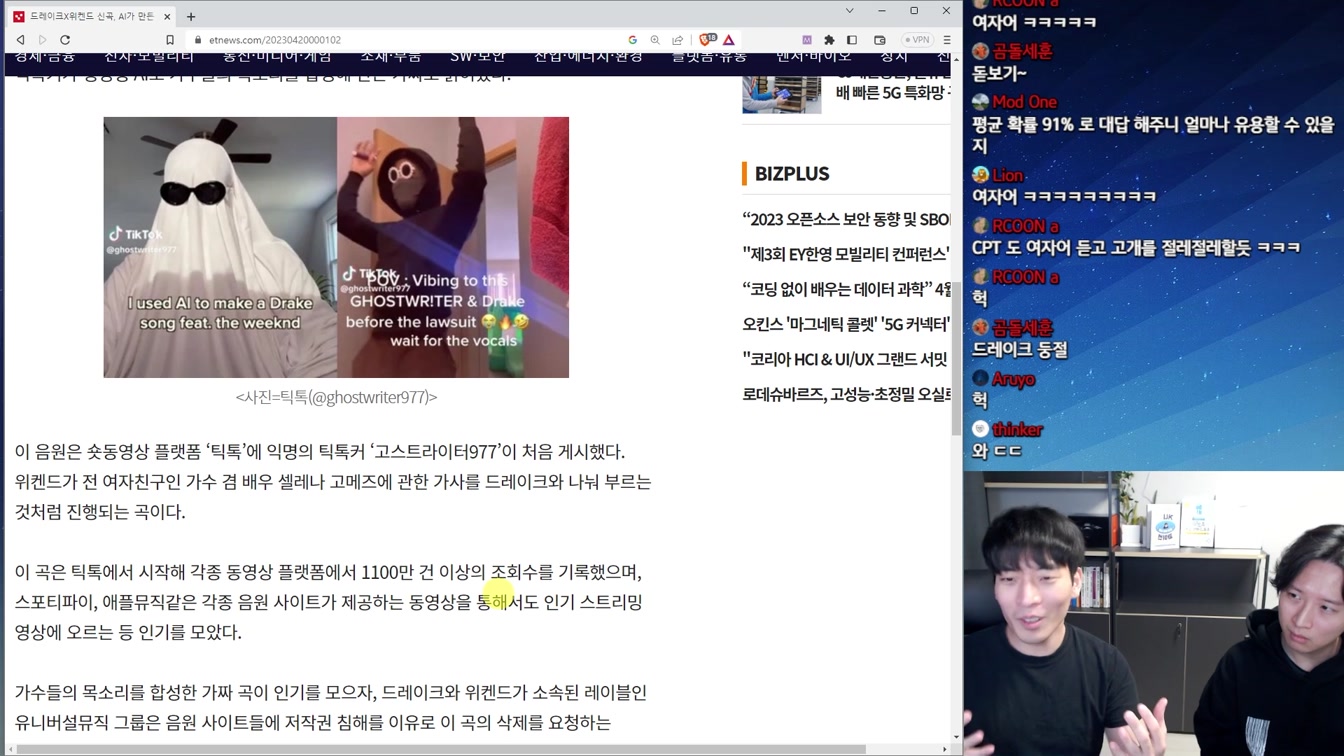Open the 5G 특화망 sidebar article thumbnail
Image resolution: width=1344 pixels, height=756 pixels.
[x=782, y=94]
